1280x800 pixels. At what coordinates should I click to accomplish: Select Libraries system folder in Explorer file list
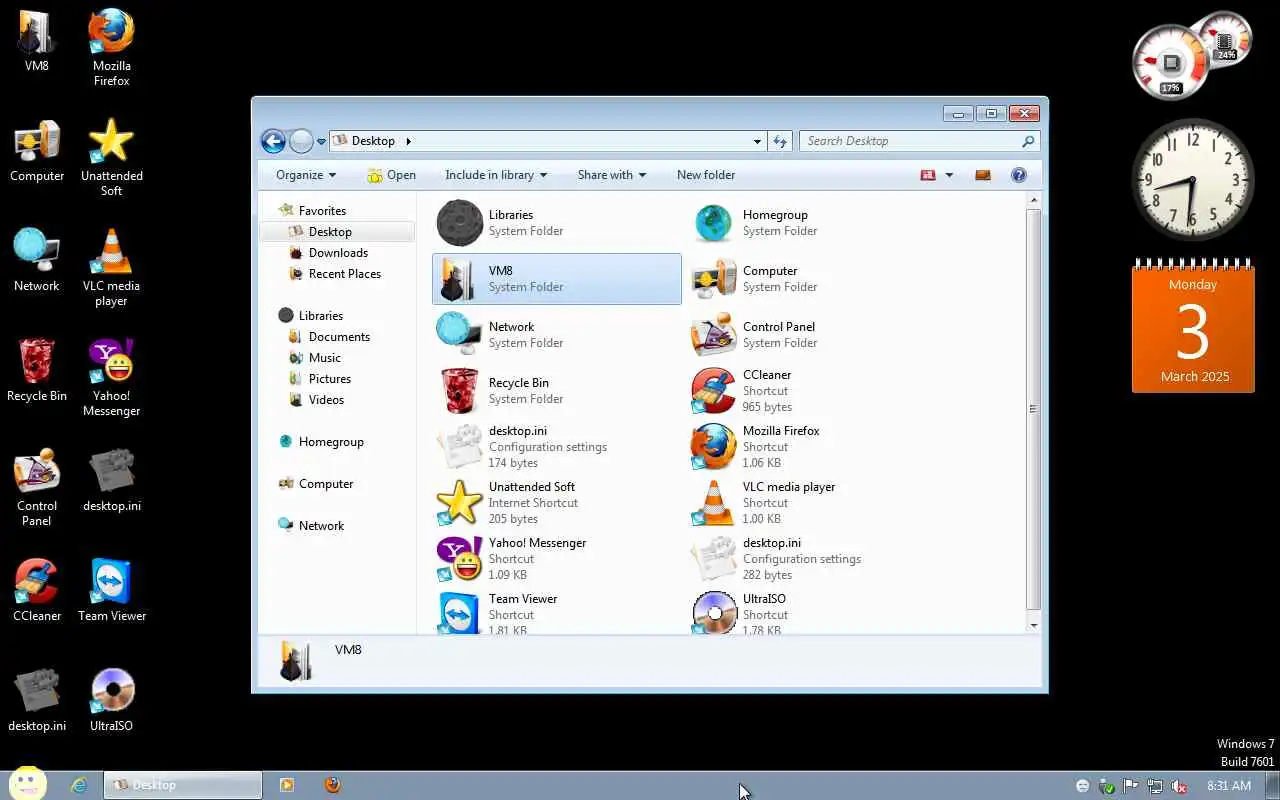point(556,223)
